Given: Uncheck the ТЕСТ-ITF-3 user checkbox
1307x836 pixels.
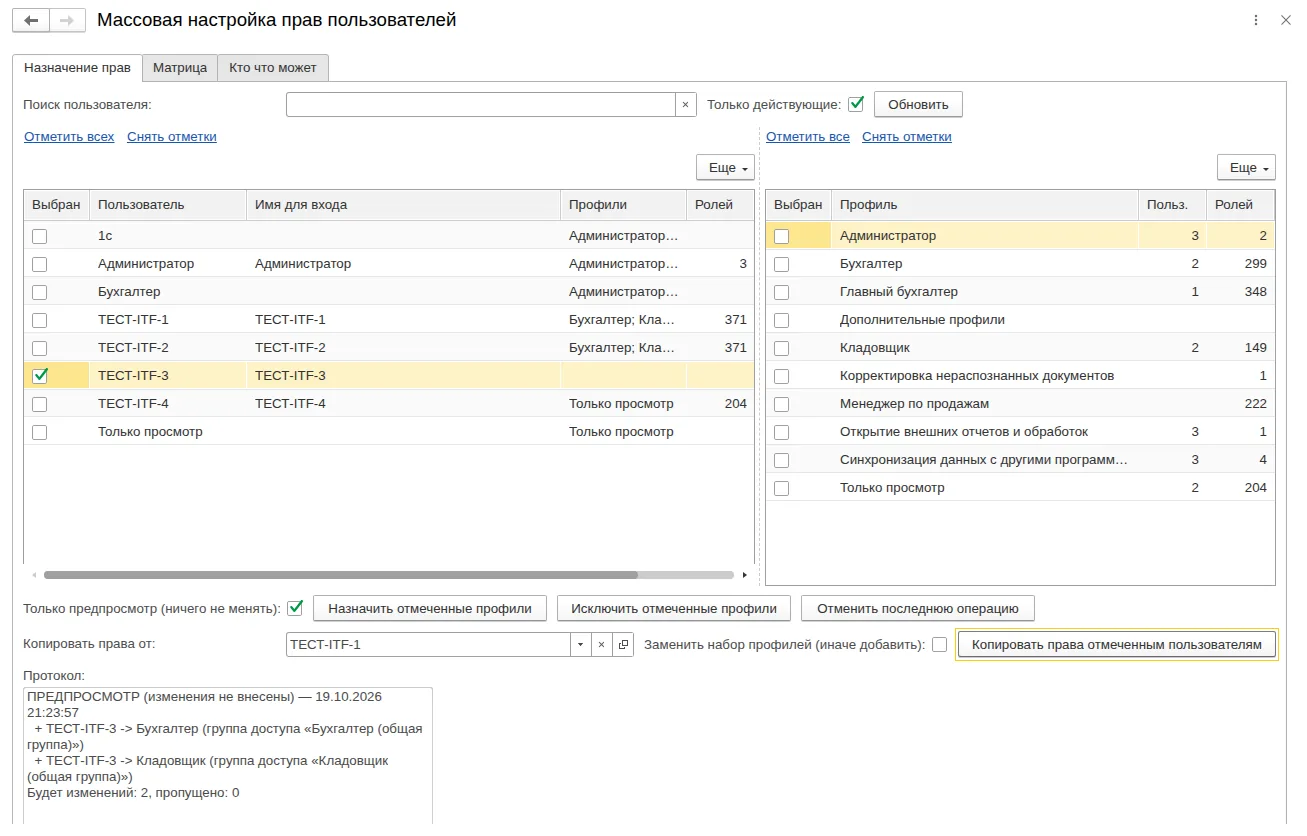Looking at the screenshot, I should [x=40, y=376].
